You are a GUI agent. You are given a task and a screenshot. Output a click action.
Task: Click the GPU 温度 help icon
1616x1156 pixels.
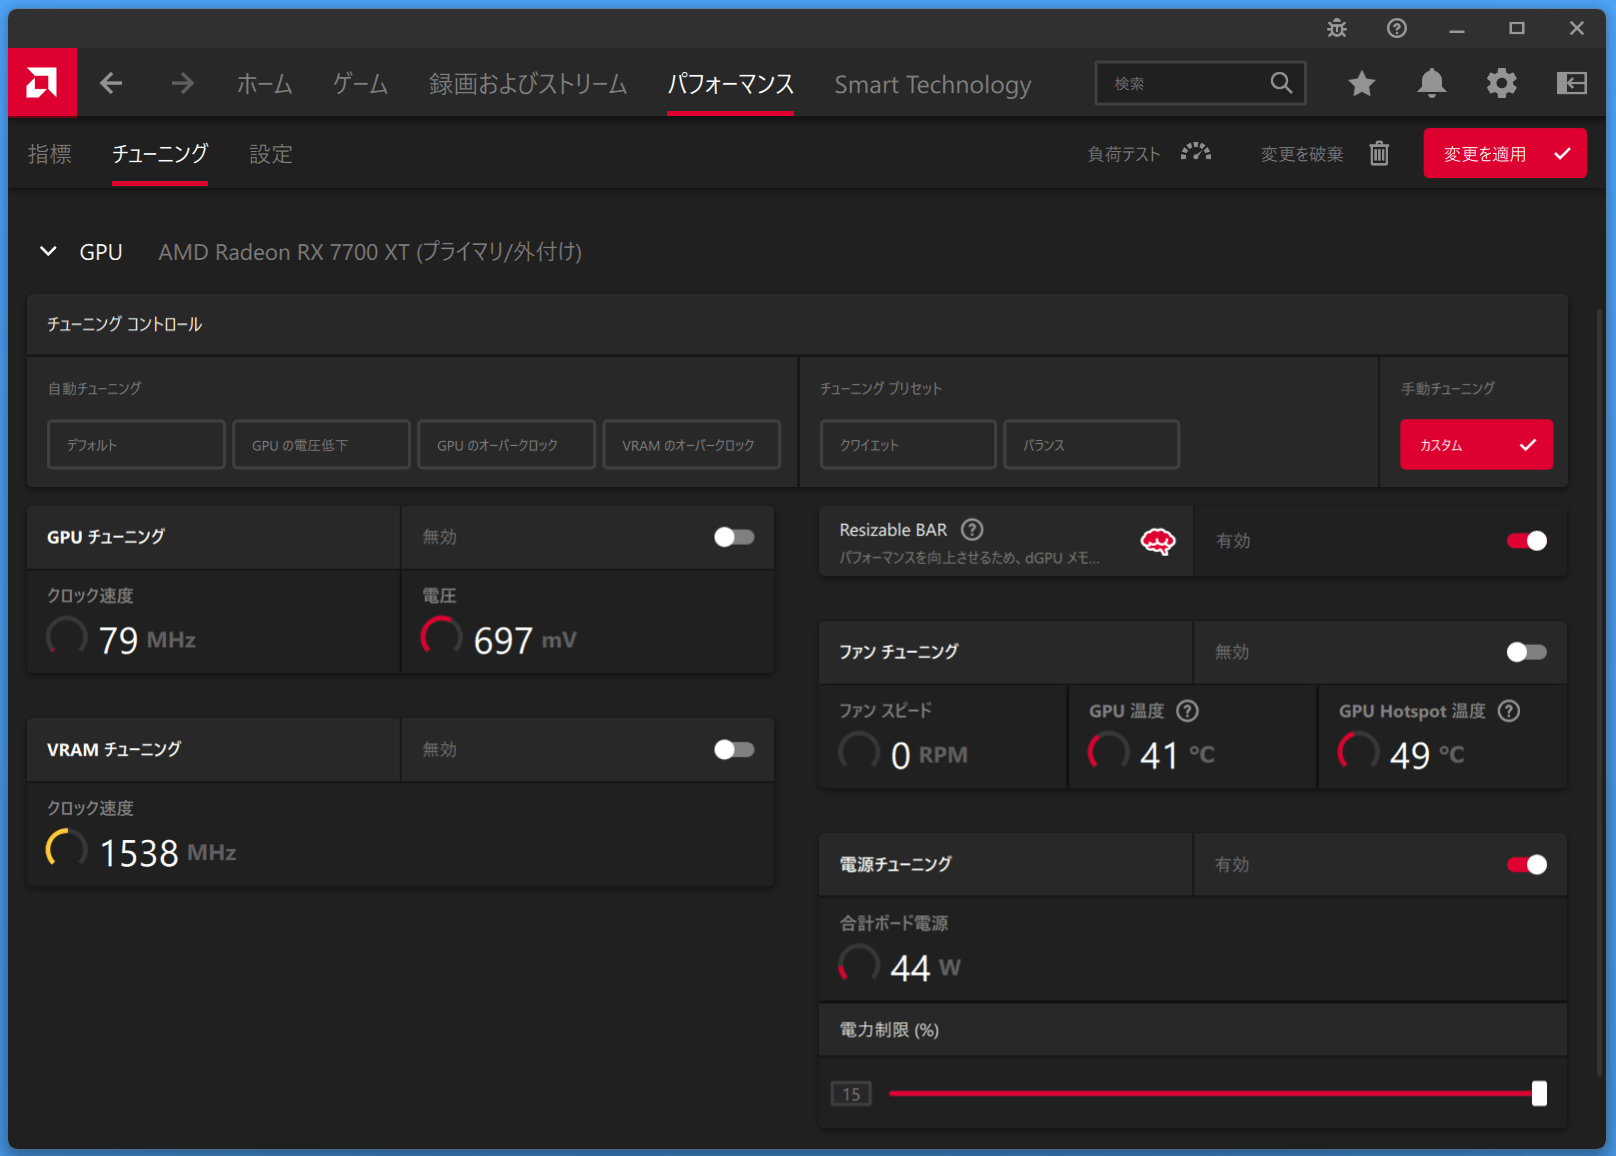pos(1187,711)
